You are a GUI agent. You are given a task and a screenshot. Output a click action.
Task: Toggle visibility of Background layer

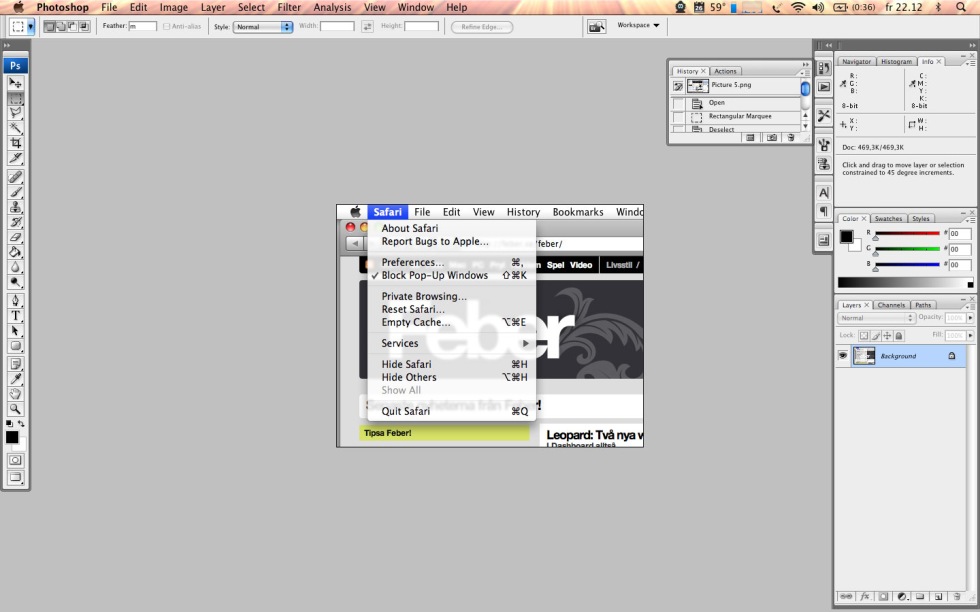click(843, 356)
